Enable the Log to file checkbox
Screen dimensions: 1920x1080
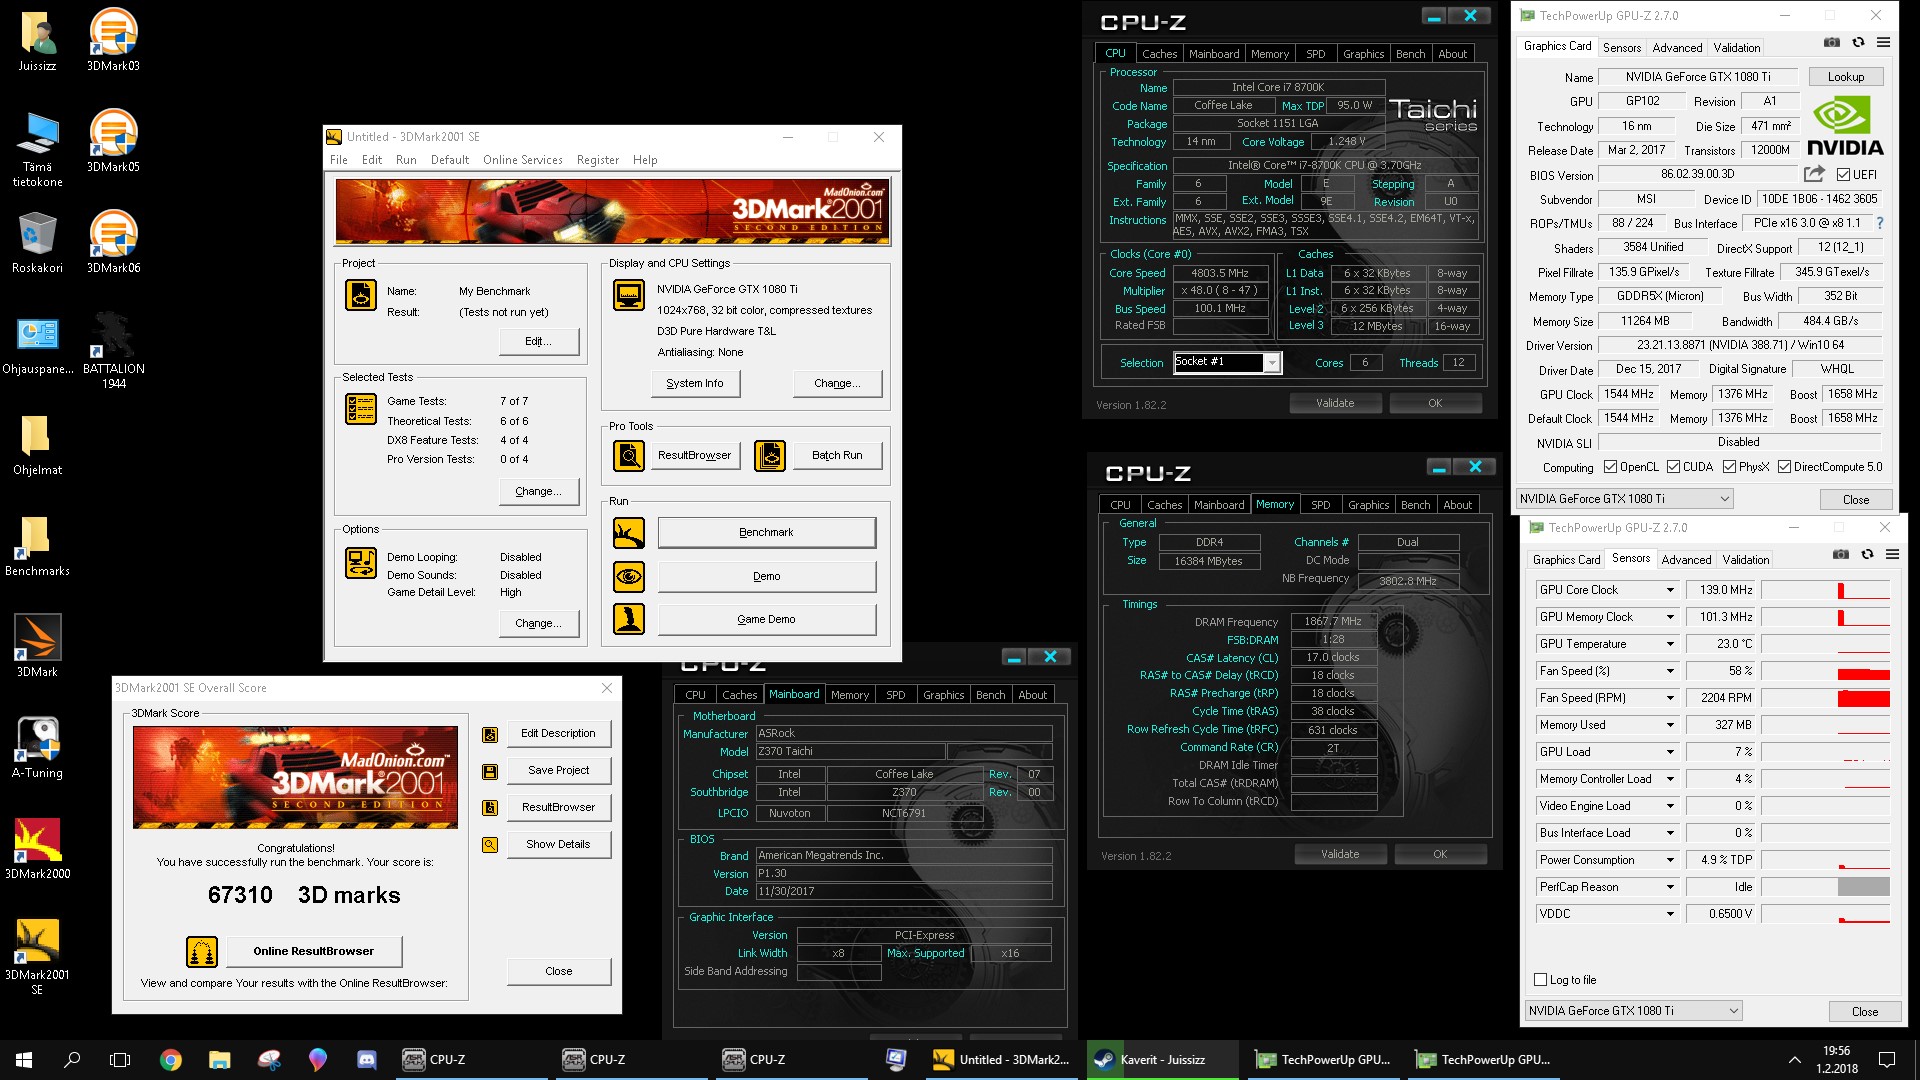click(1541, 980)
